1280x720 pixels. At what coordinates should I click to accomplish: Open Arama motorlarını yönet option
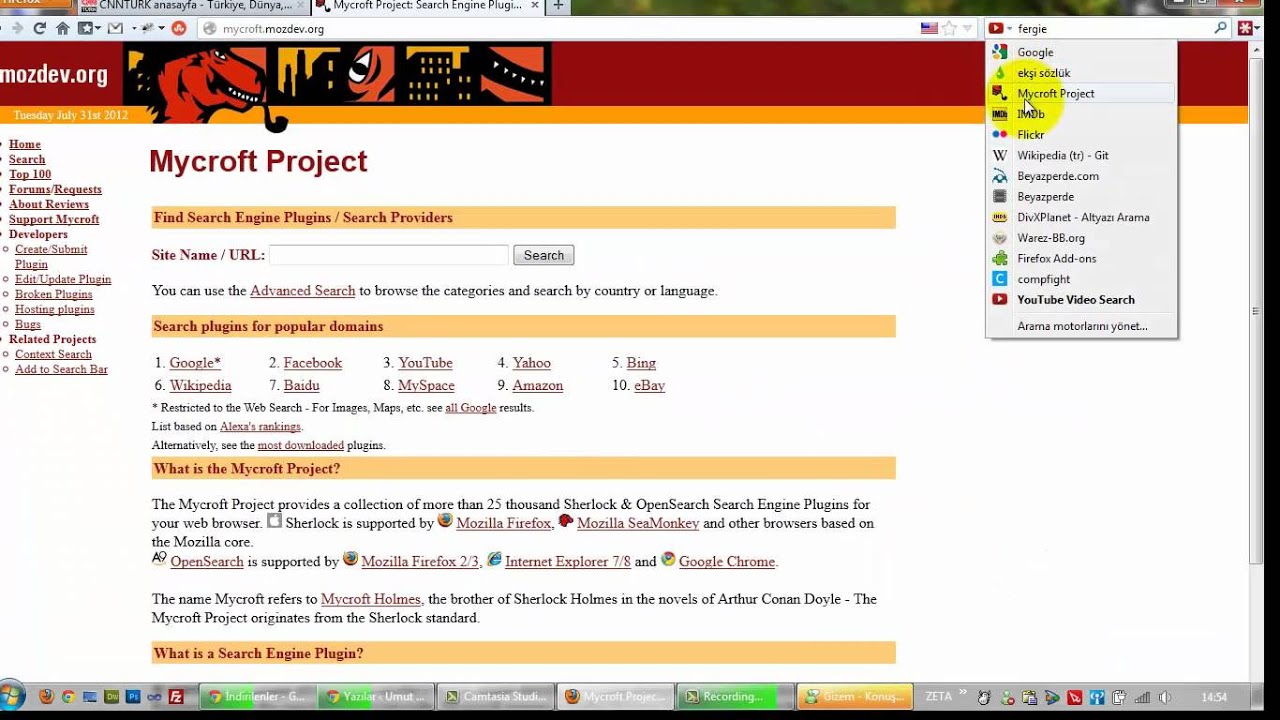[1082, 326]
